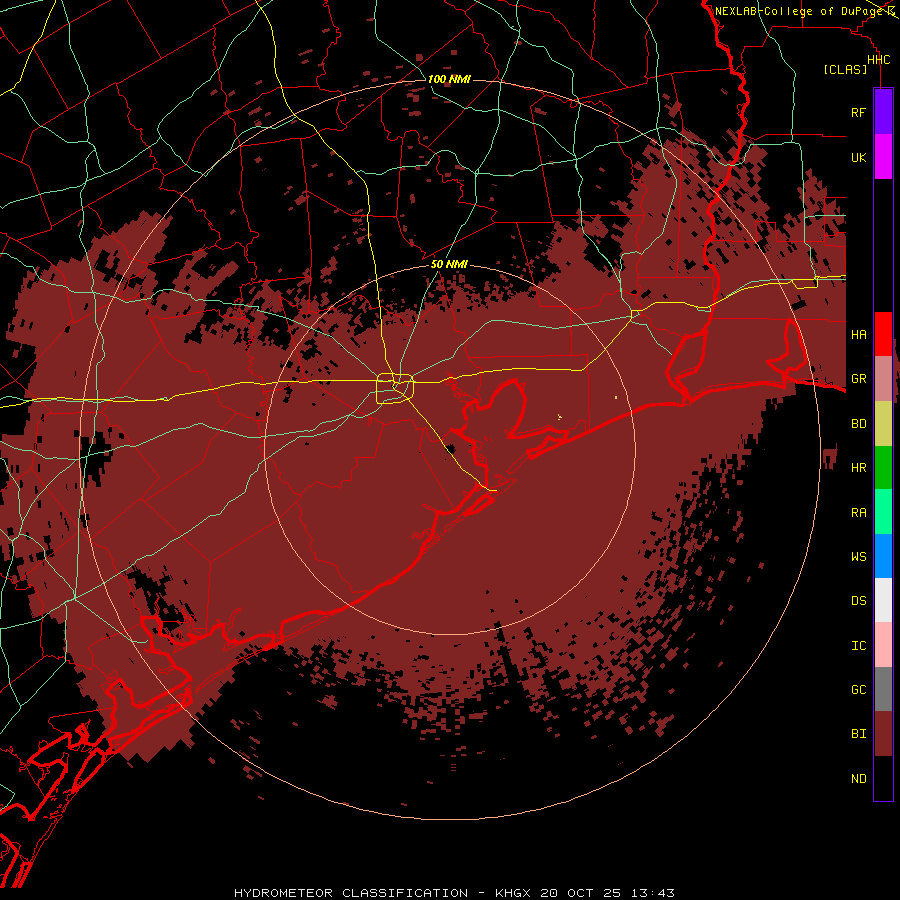Click the HR green legend swatch

pos(883,468)
